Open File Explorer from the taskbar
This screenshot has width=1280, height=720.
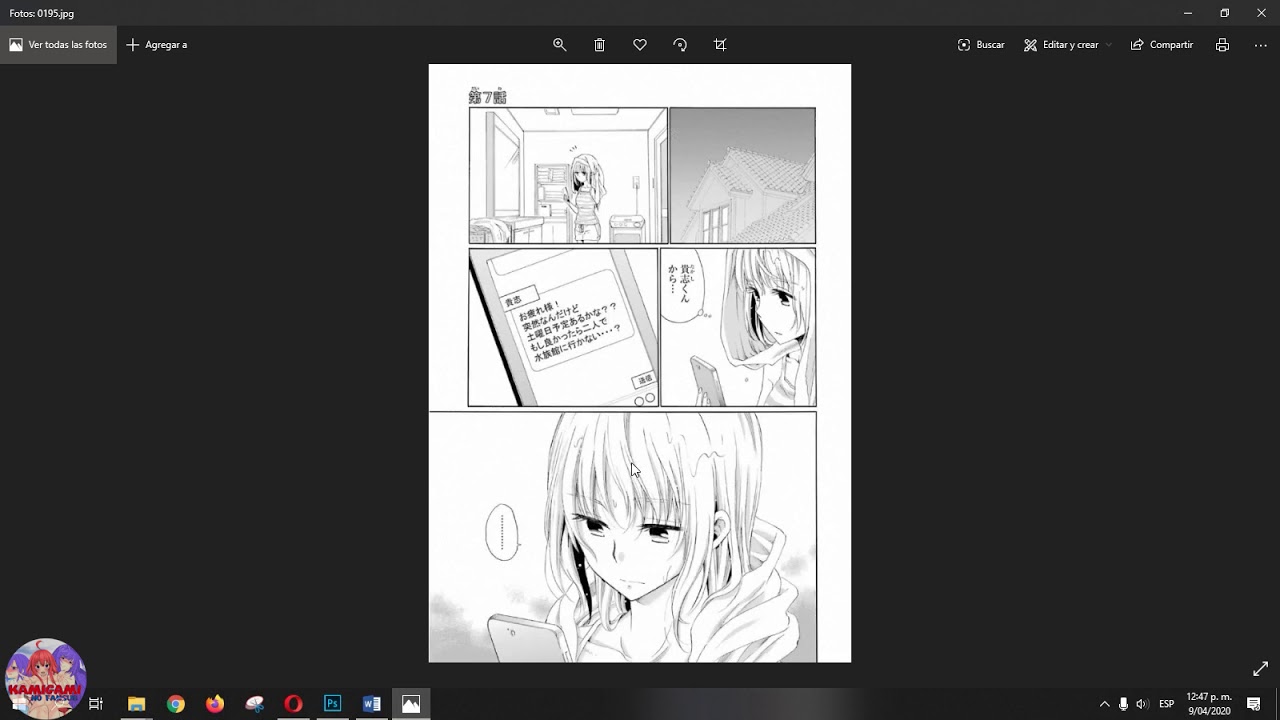click(137, 704)
